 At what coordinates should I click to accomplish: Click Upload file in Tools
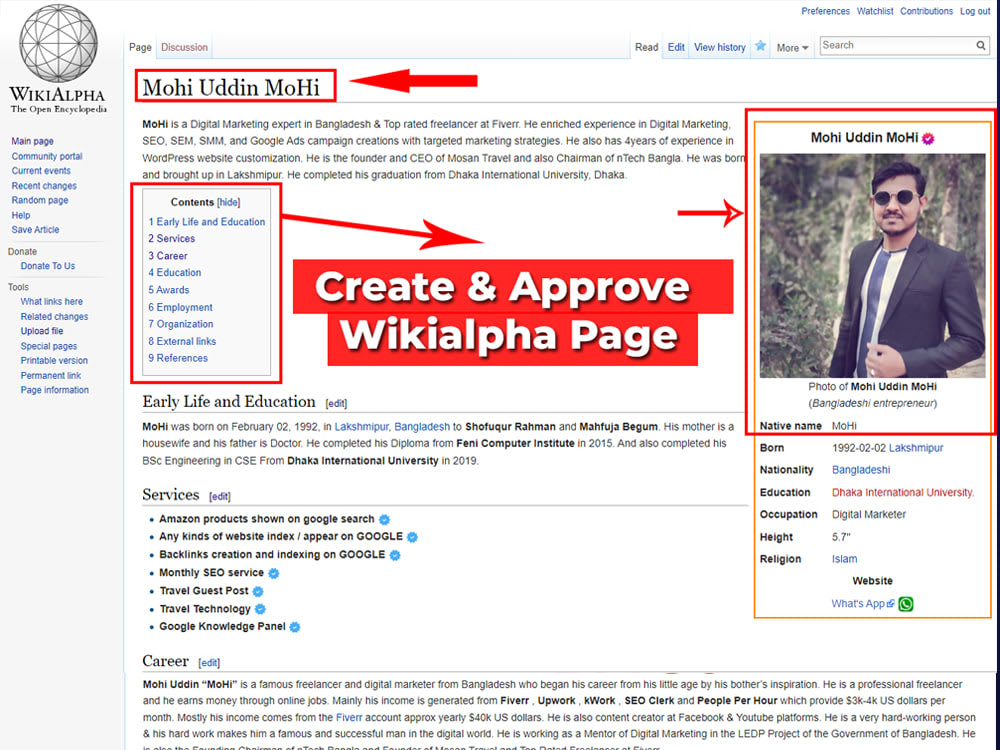click(41, 331)
